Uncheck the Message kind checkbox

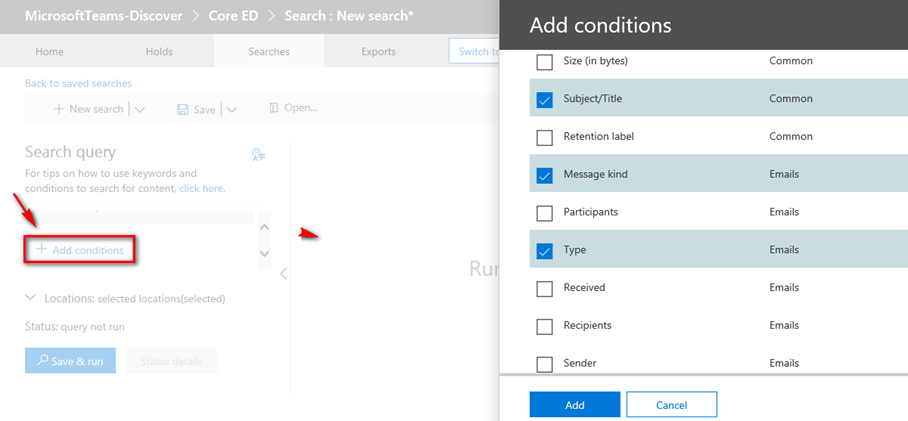[544, 175]
